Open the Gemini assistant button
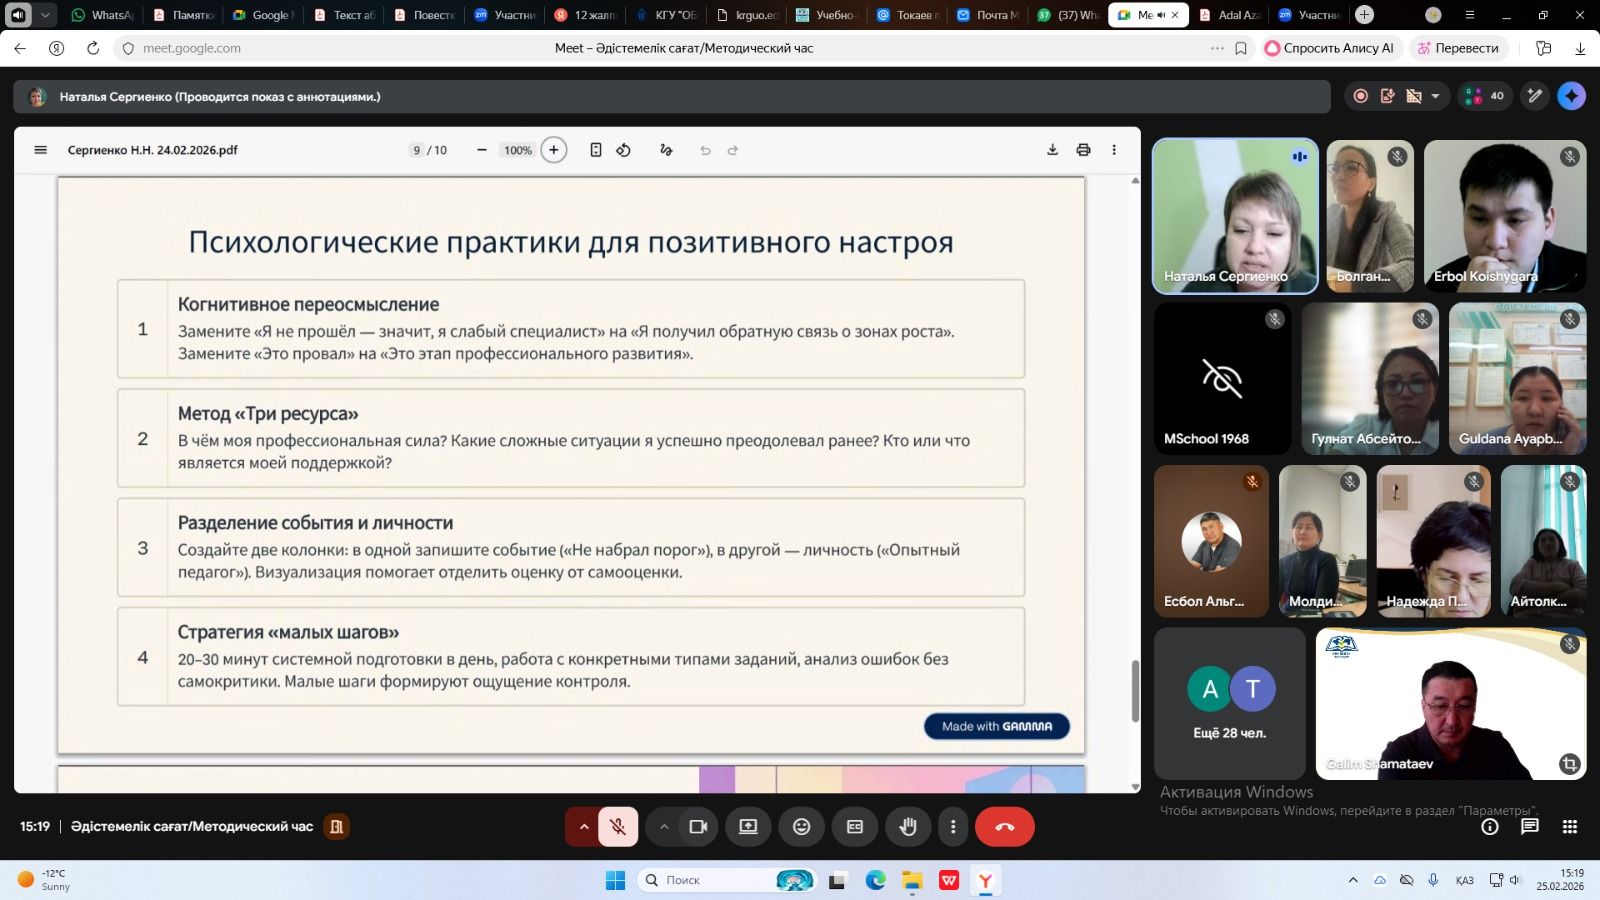Screen dimensions: 1600x900 click(1571, 96)
